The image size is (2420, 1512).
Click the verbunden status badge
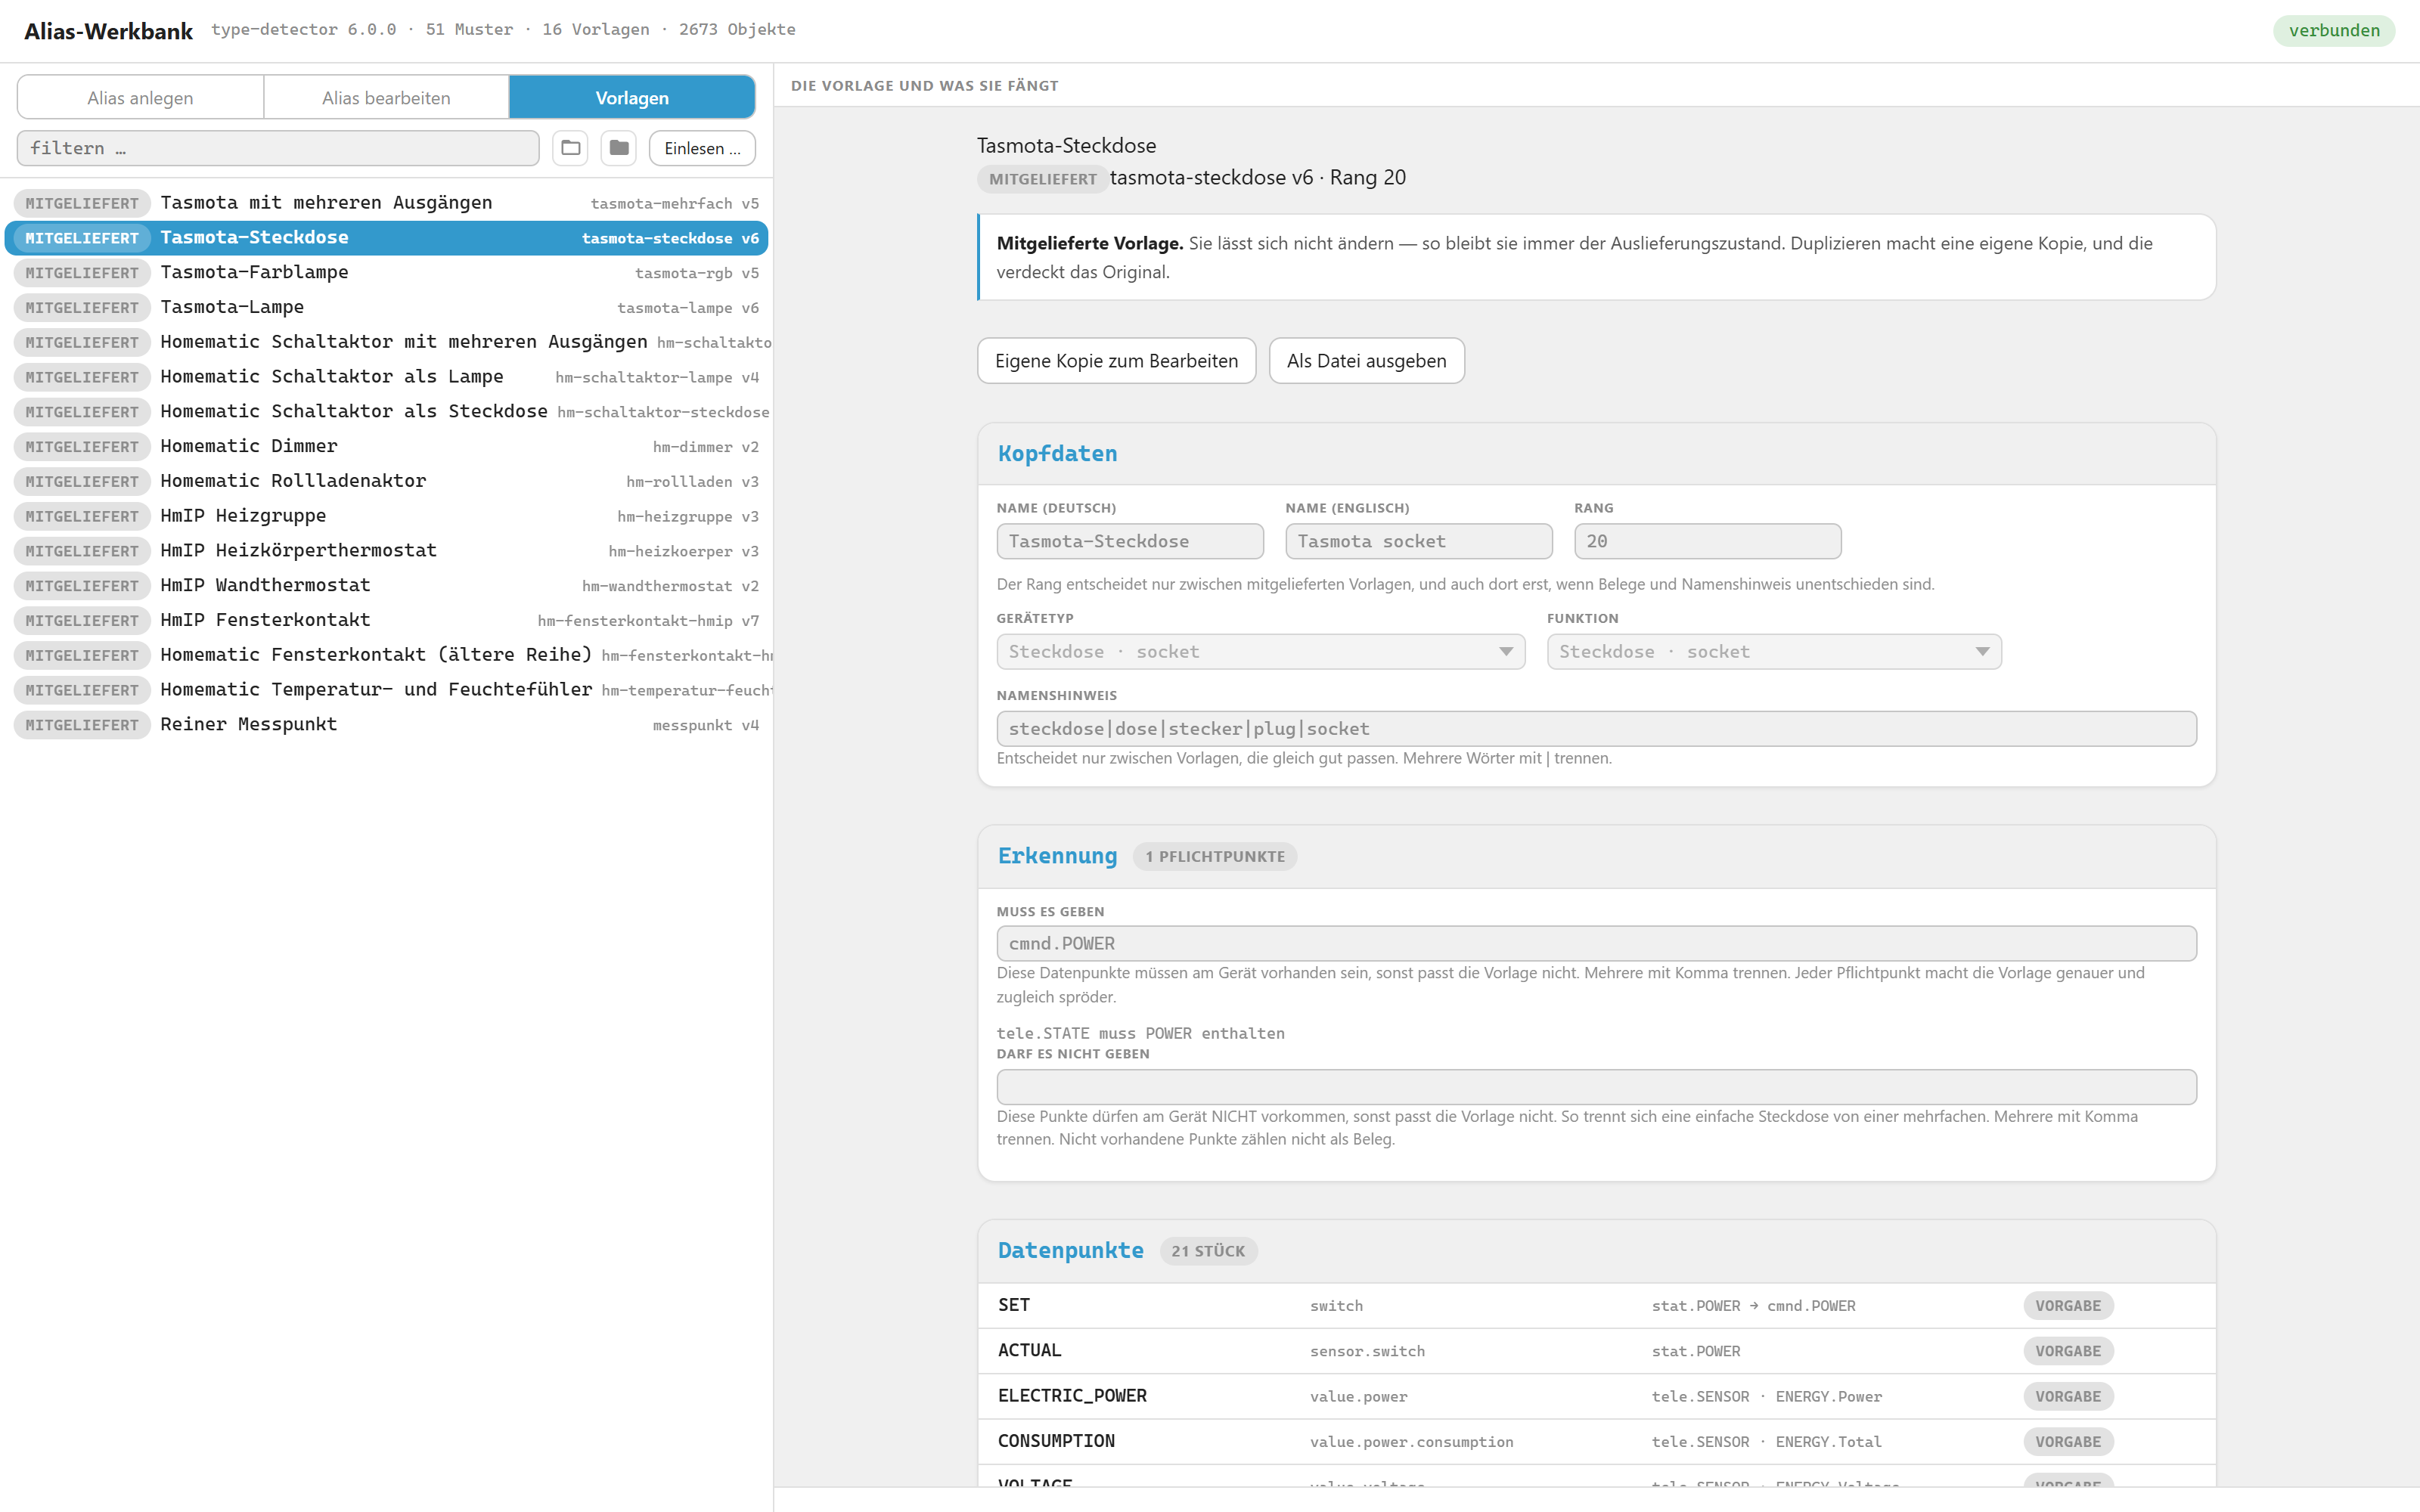click(2334, 30)
